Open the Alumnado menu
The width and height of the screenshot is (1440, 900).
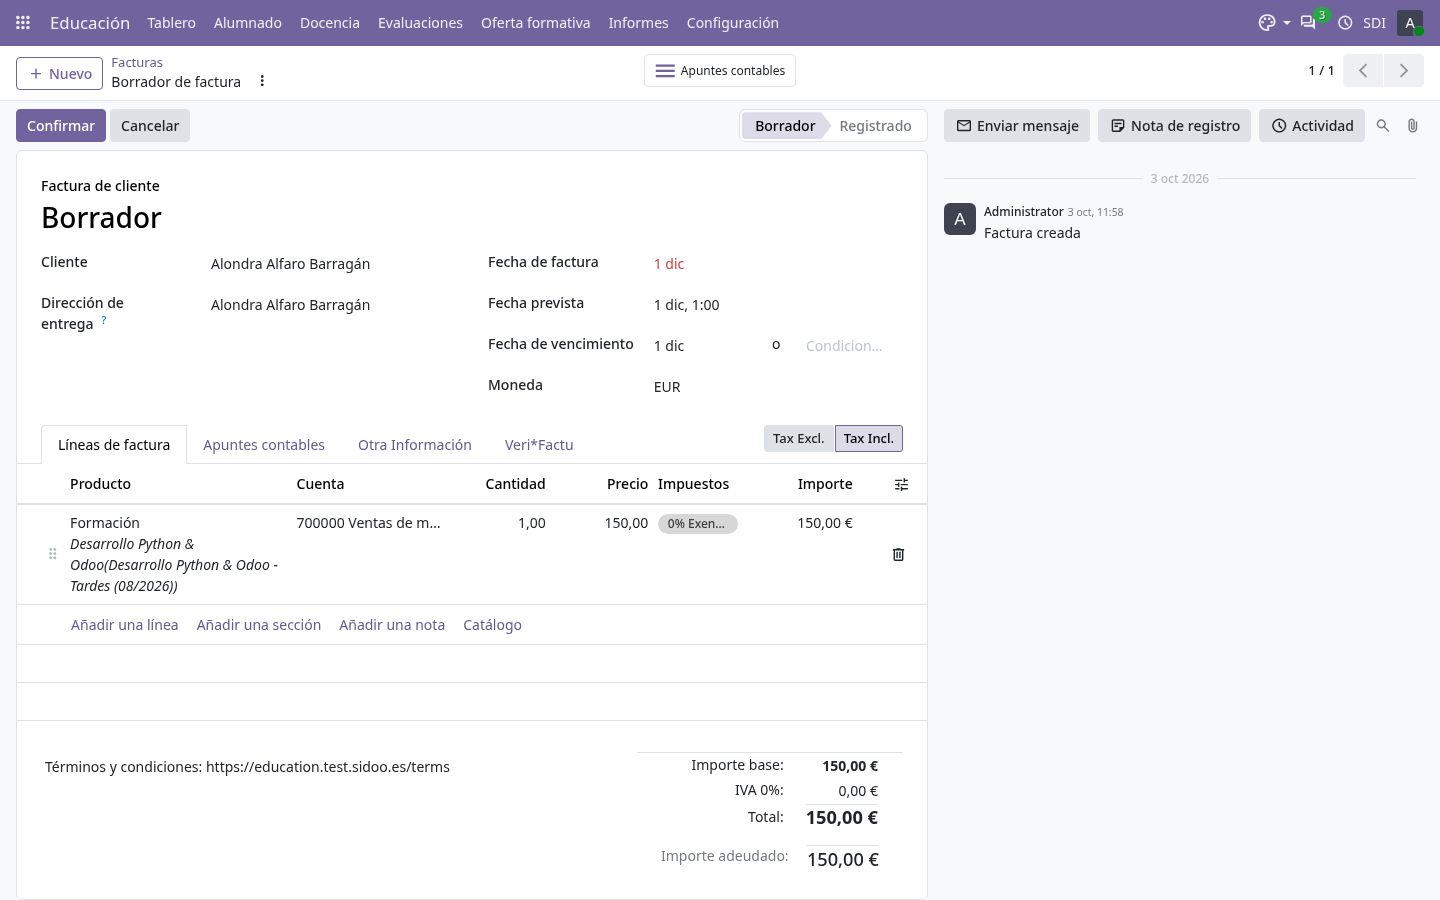click(x=248, y=22)
